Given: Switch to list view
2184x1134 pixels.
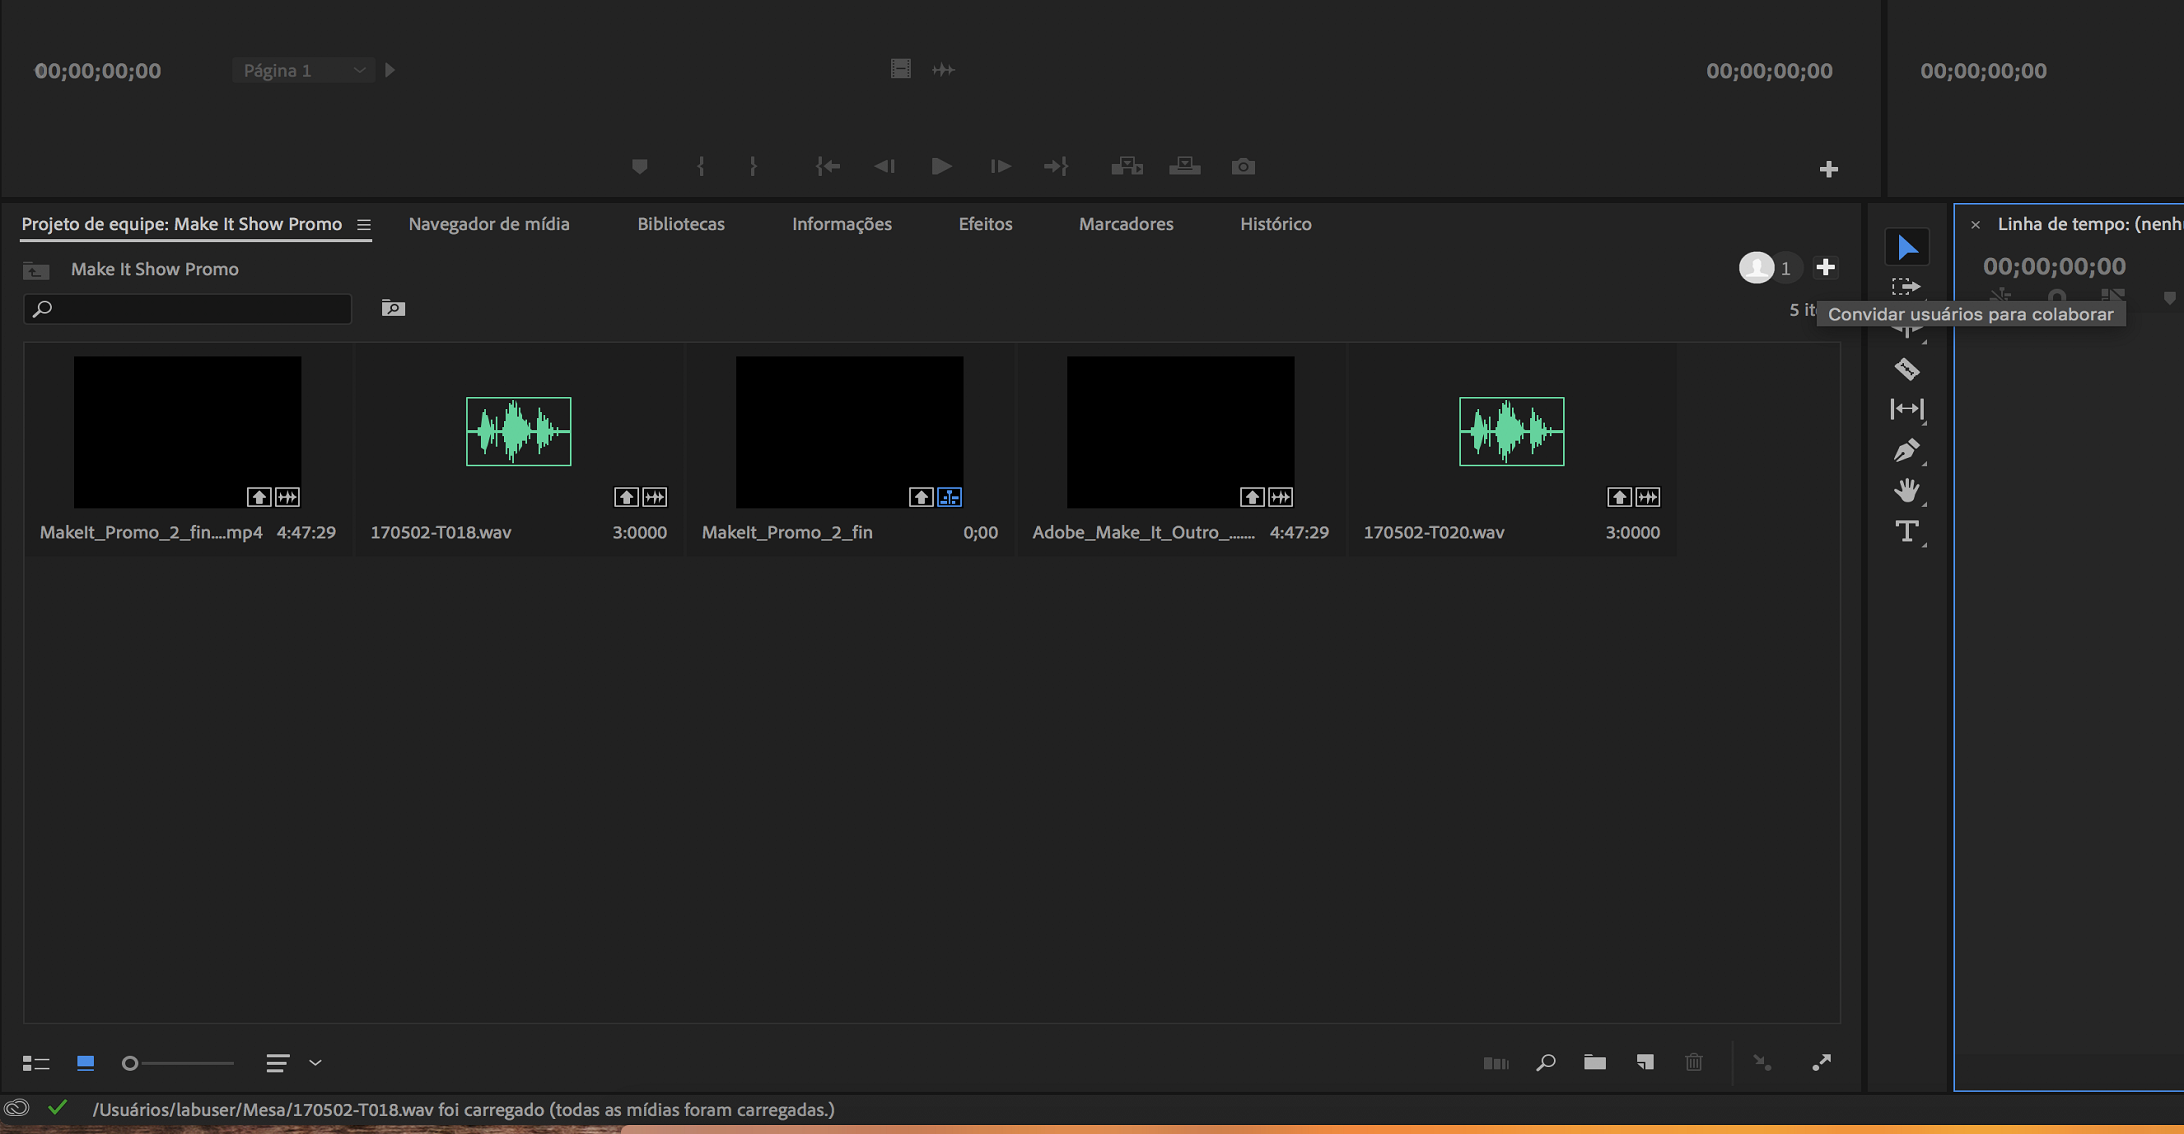Looking at the screenshot, I should click(36, 1063).
